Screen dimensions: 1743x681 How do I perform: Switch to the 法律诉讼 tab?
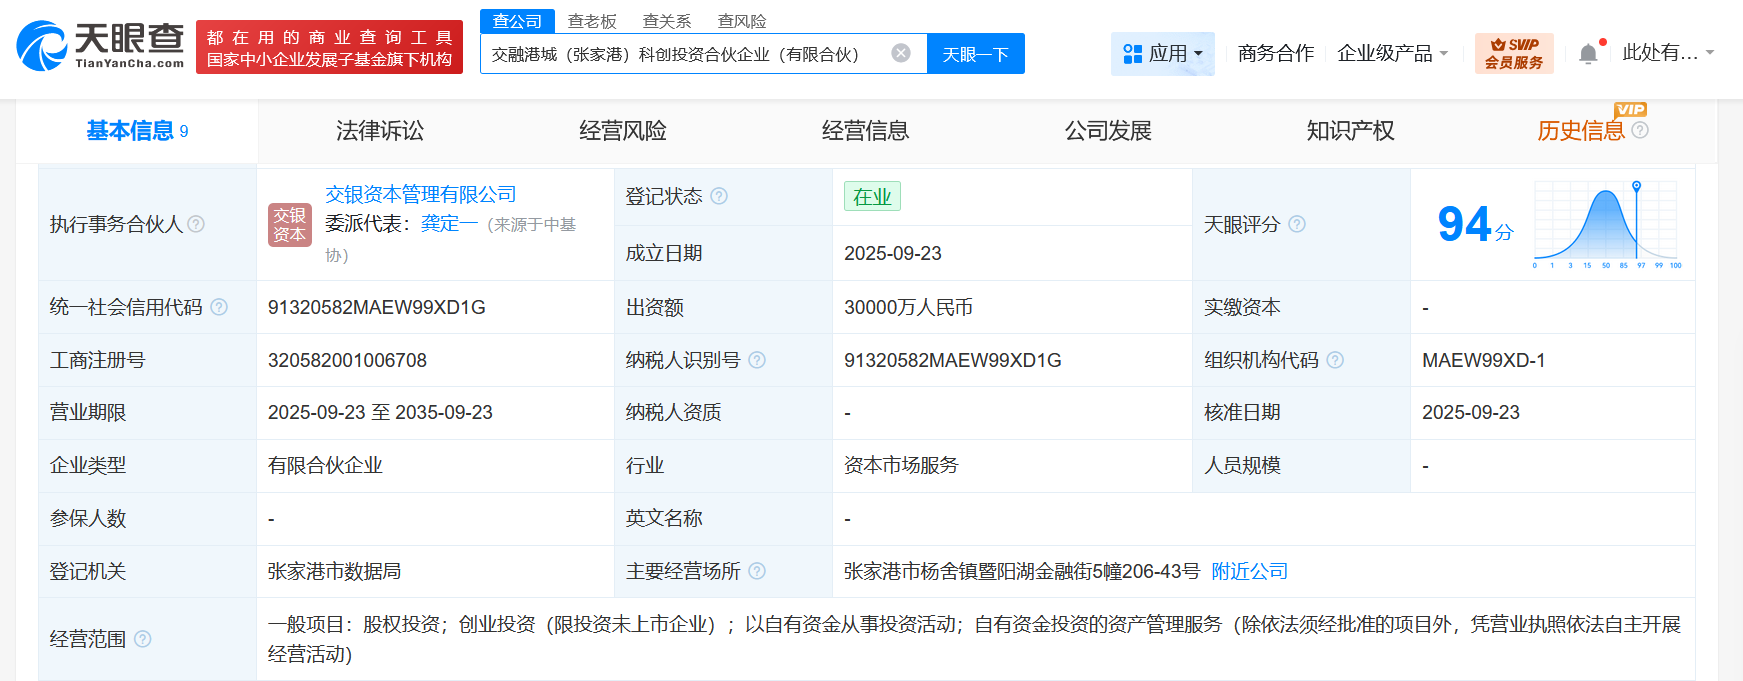point(380,131)
